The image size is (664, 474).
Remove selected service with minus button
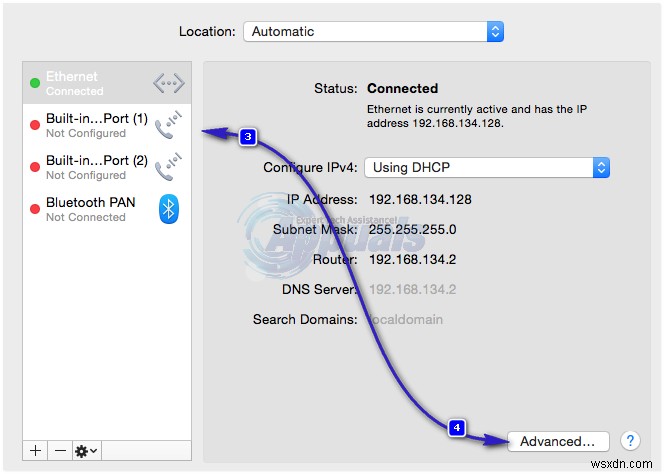[x=60, y=451]
